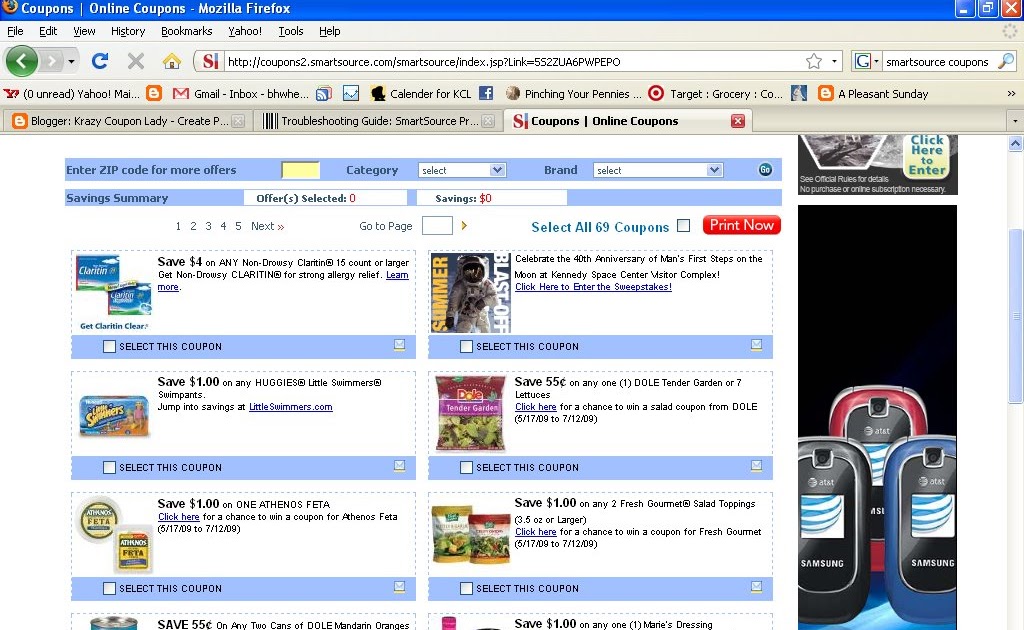Click the vertical scrollbar thumb
This screenshot has width=1024, height=630.
(x=1016, y=317)
